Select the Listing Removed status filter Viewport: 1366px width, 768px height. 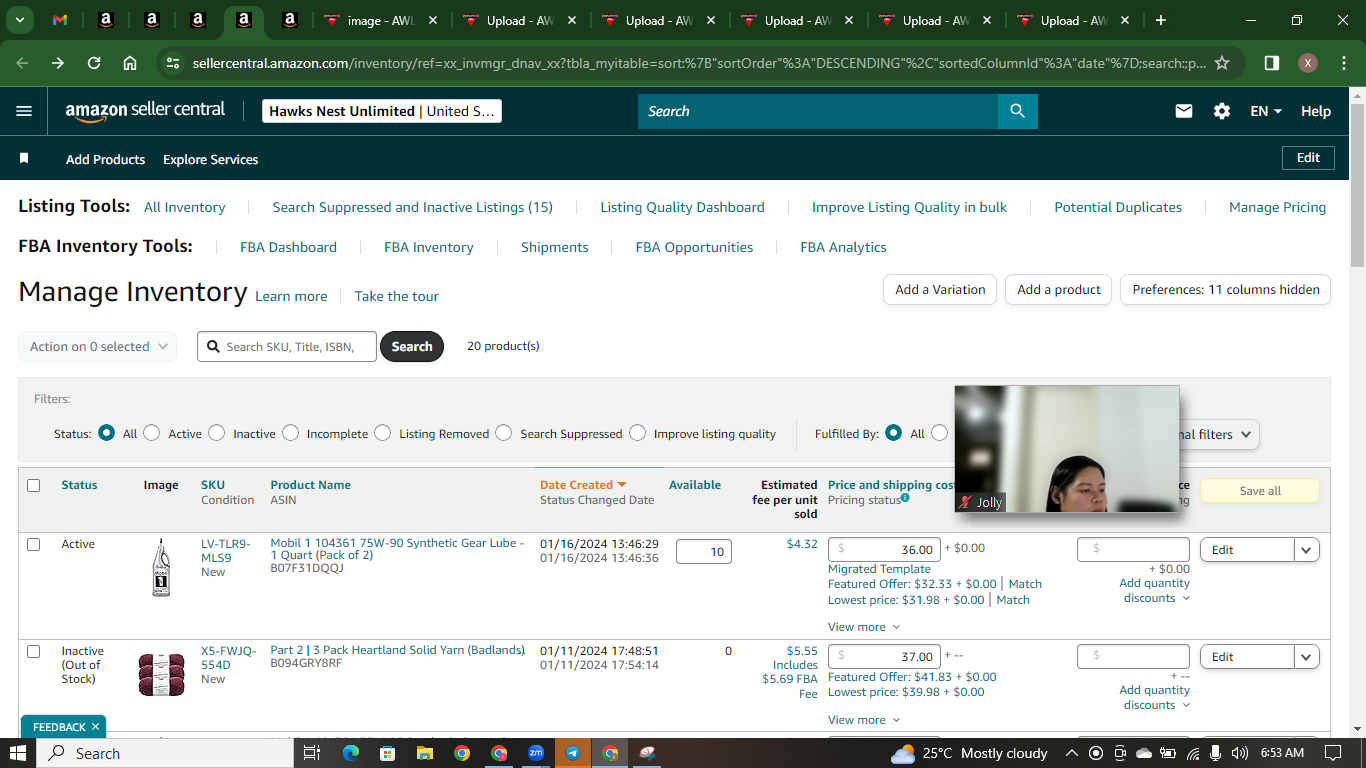tap(383, 433)
